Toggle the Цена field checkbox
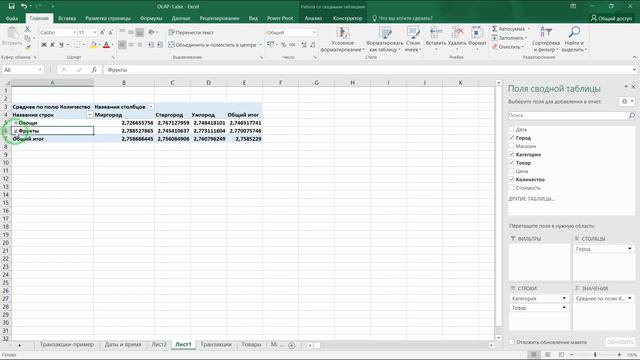The width and height of the screenshot is (640, 360). click(x=511, y=171)
